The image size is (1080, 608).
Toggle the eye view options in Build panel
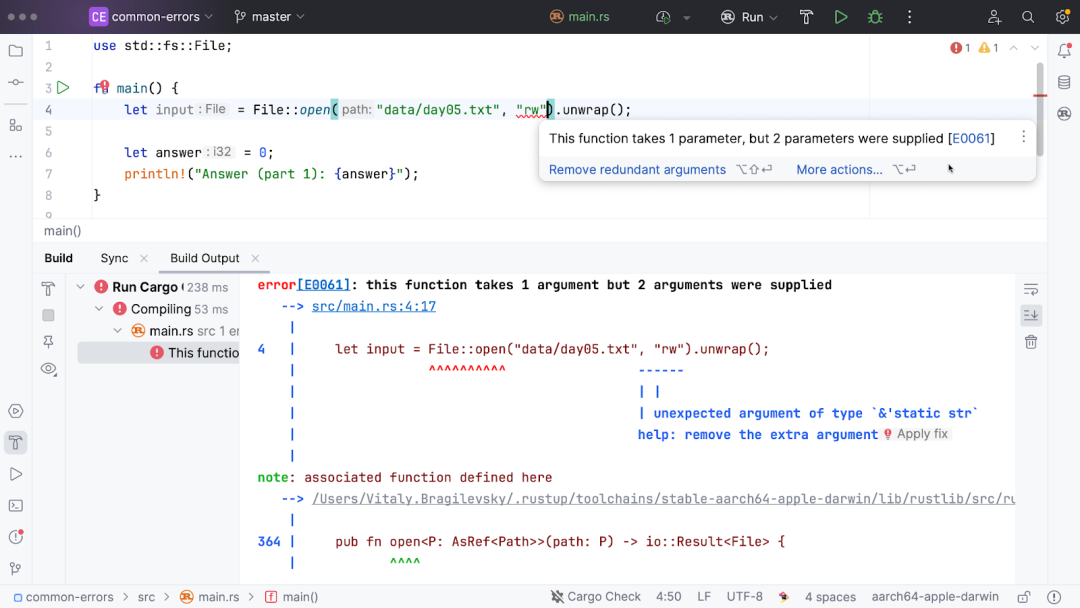tap(48, 369)
